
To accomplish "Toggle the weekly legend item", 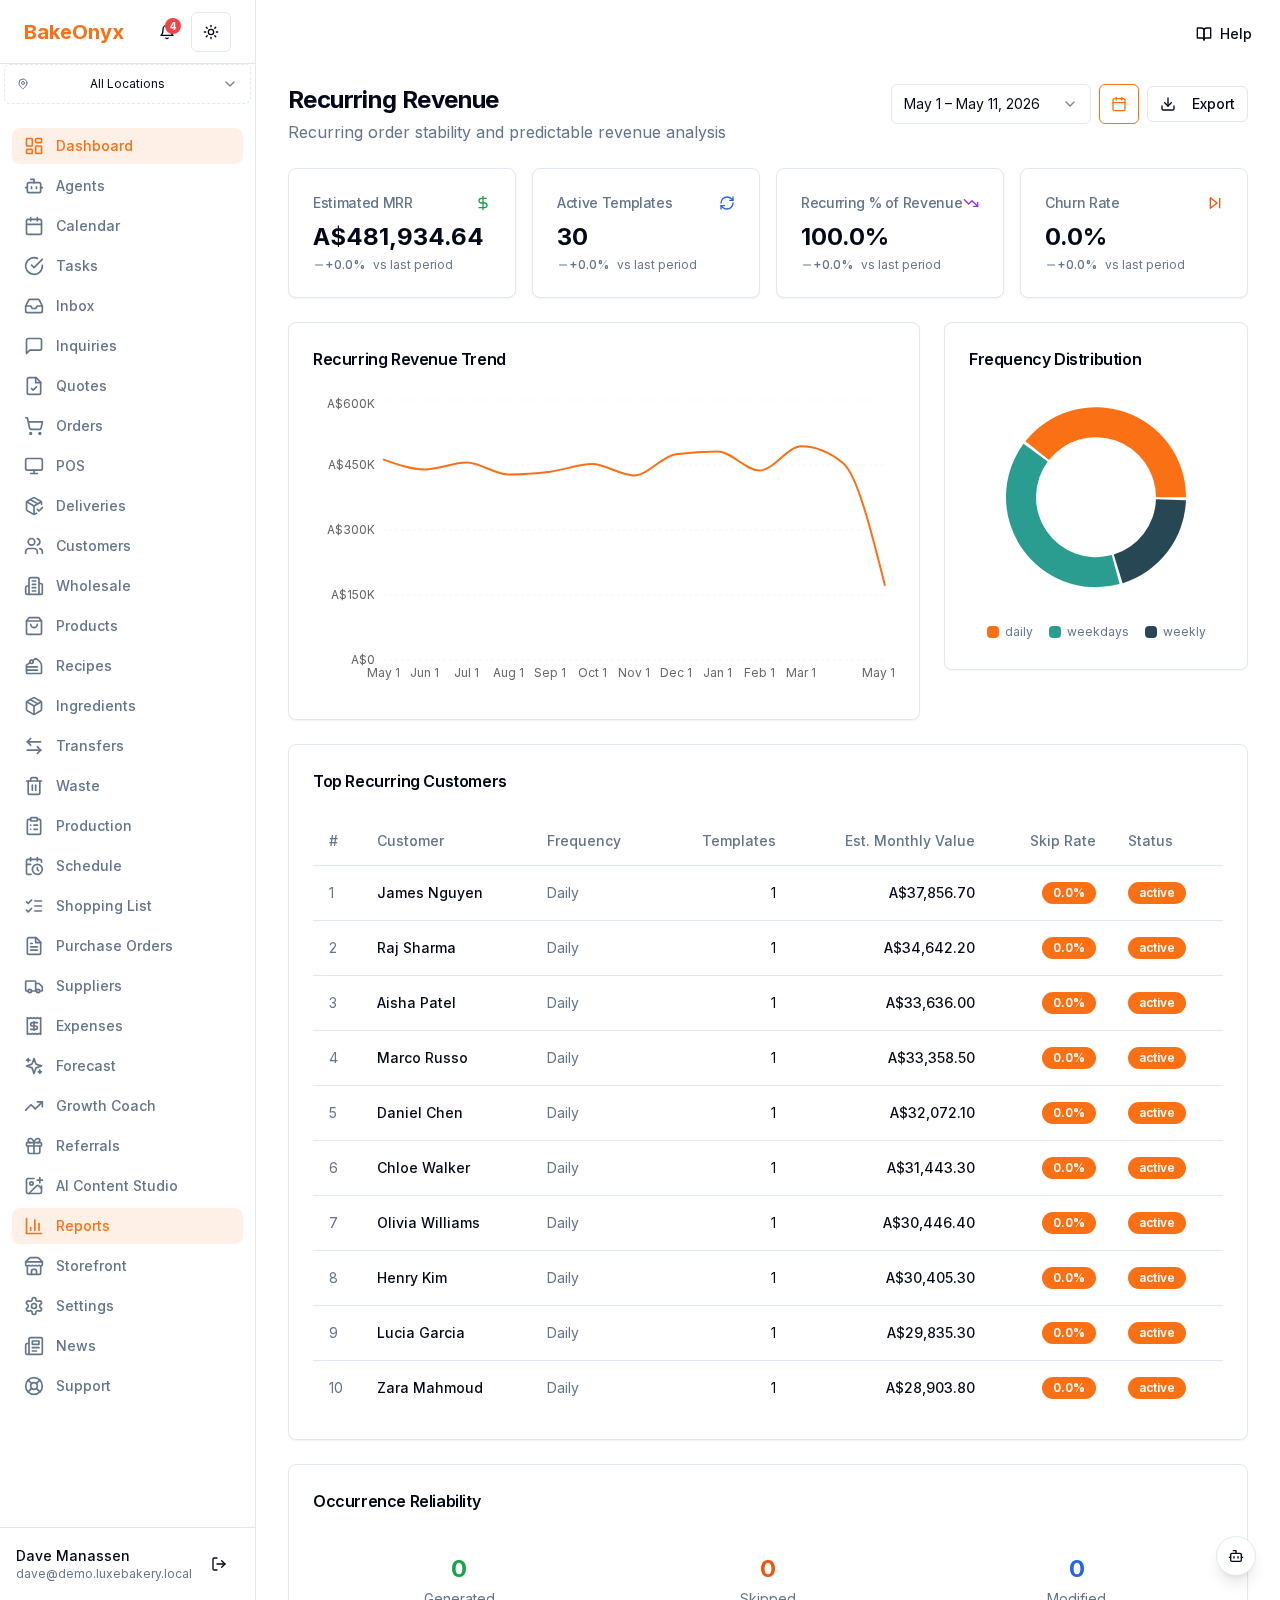I will (x=1175, y=632).
